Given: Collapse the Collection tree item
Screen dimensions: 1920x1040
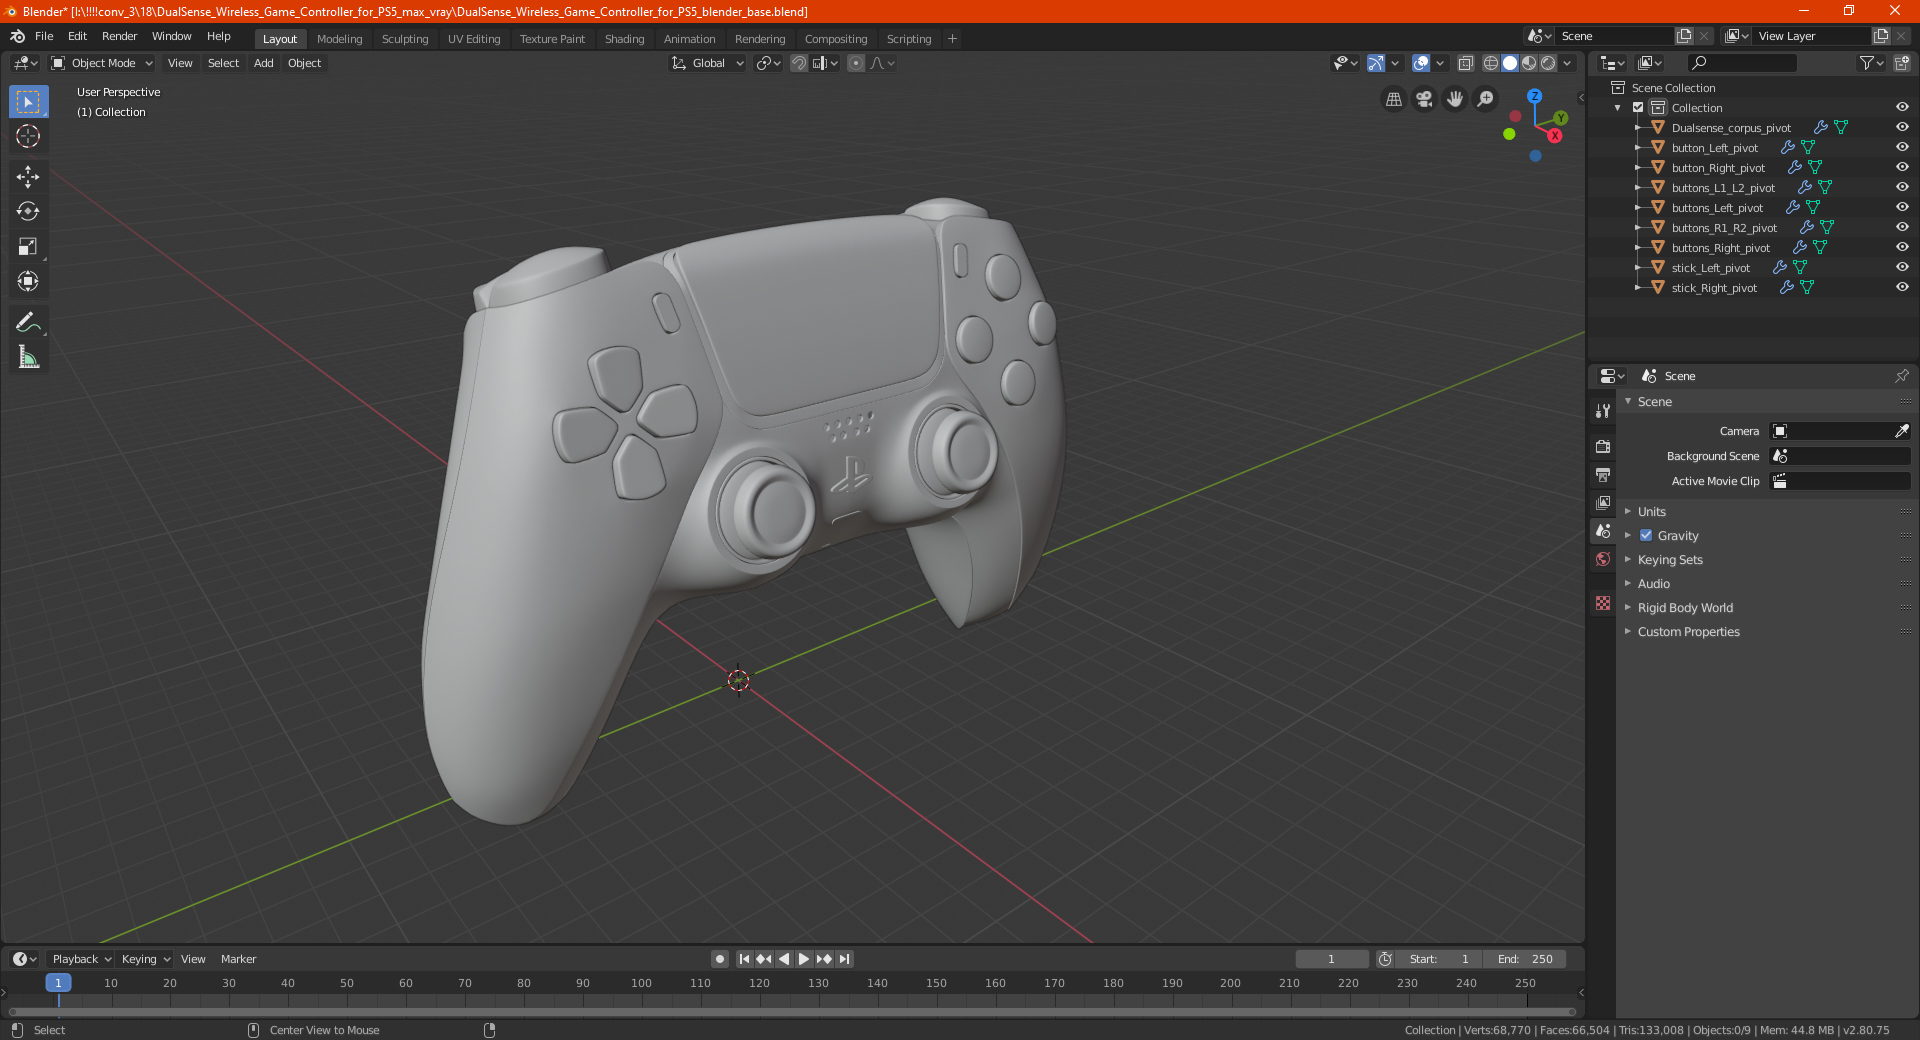Looking at the screenshot, I should [x=1618, y=108].
